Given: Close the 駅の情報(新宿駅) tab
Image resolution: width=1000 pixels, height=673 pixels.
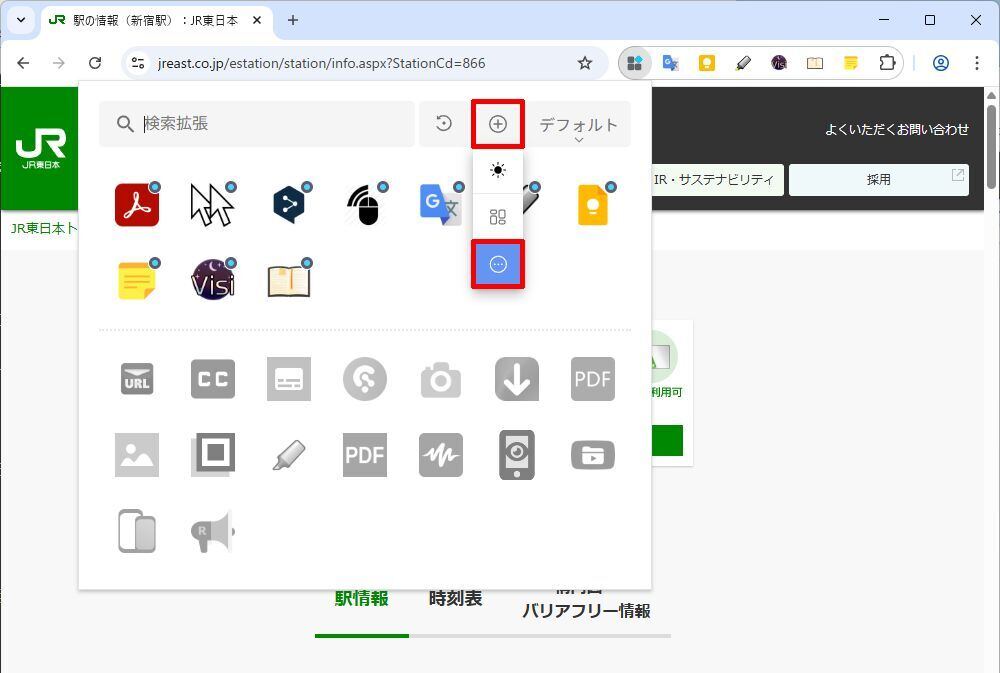Looking at the screenshot, I should 256,20.
